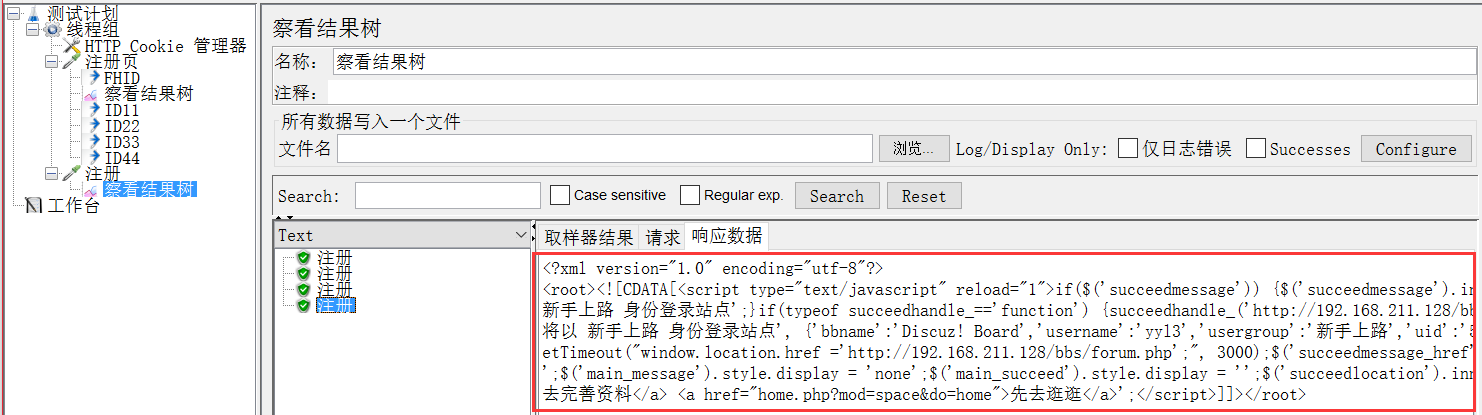Click the arrow icon next to FHID
This screenshot has height=415, width=1482.
(94, 78)
